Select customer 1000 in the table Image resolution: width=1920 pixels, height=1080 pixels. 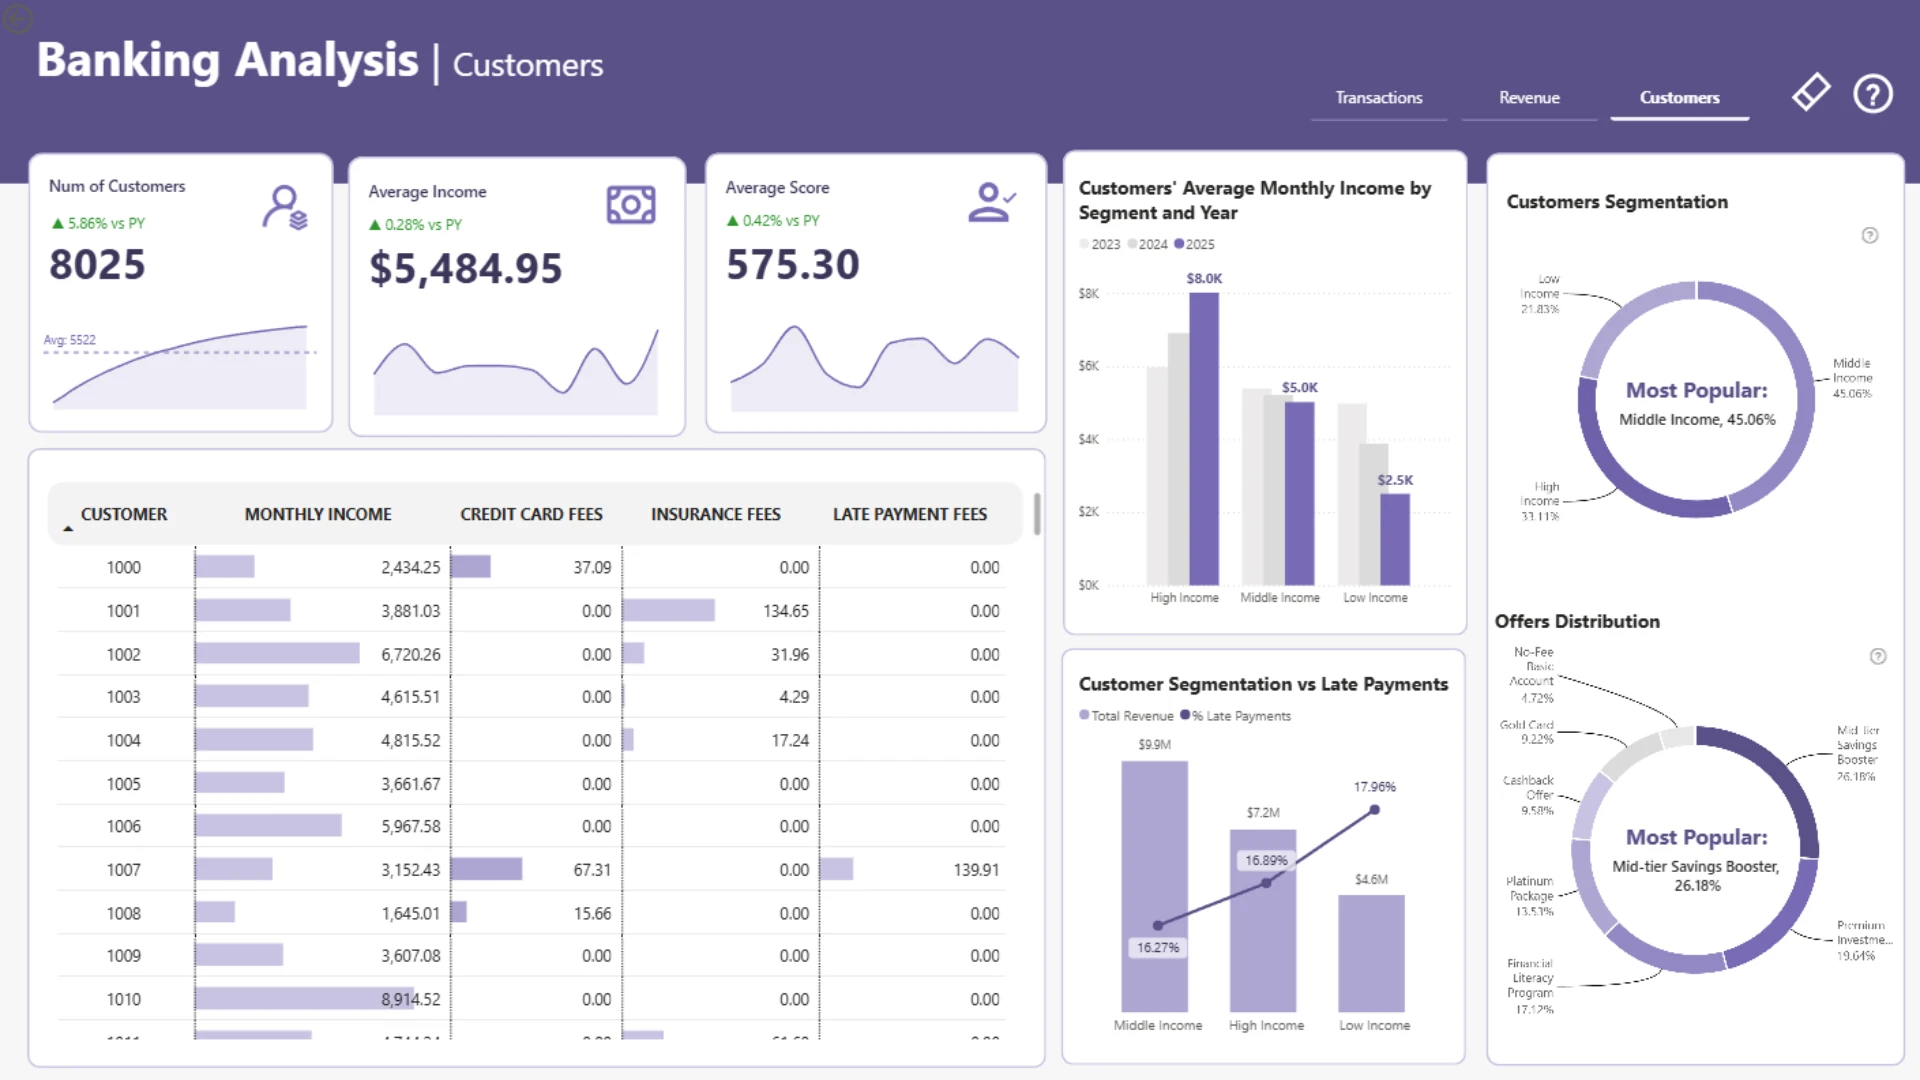124,568
